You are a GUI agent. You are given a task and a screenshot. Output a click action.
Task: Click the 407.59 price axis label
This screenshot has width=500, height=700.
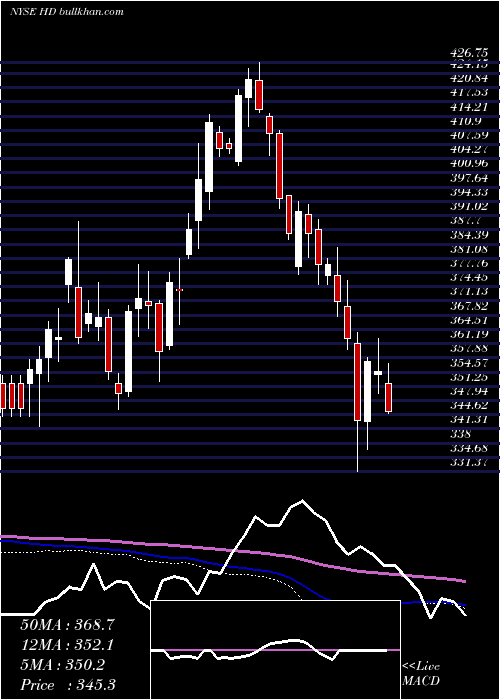point(468,135)
